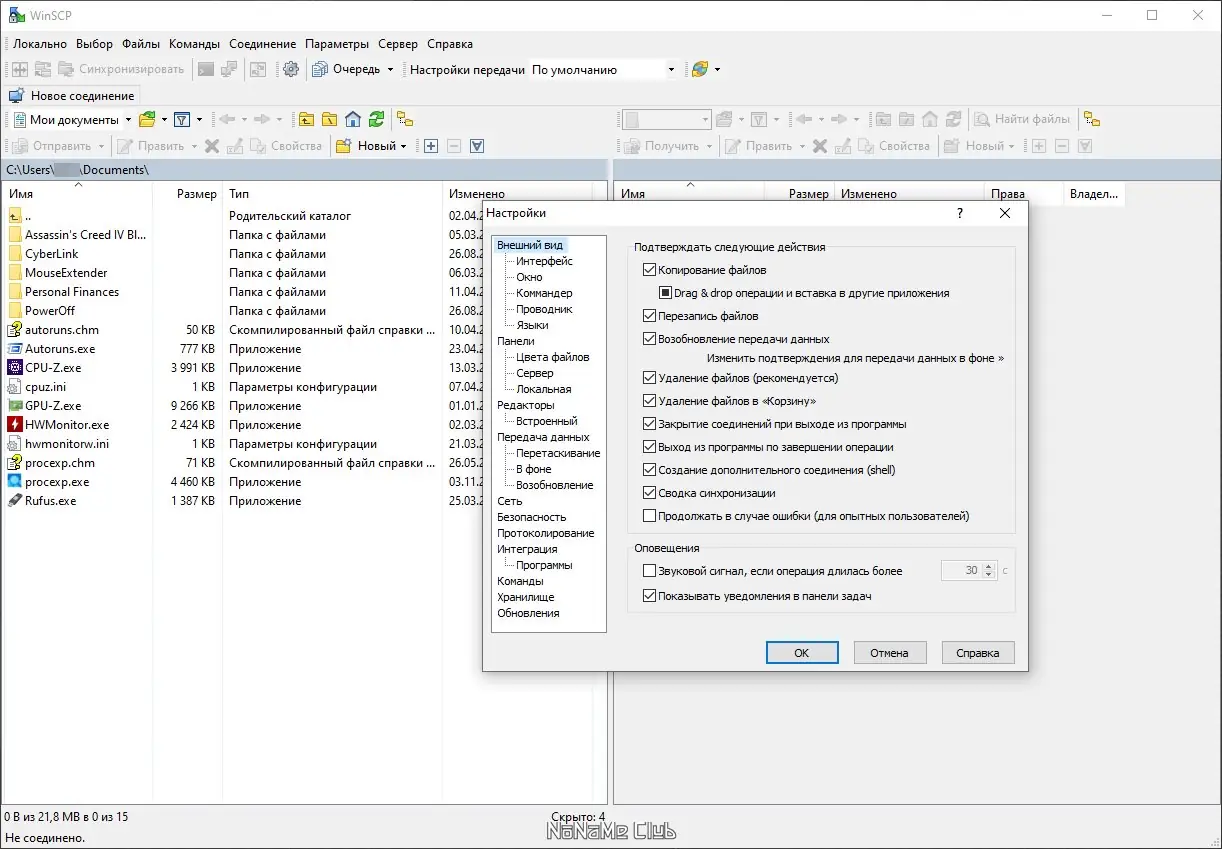The height and width of the screenshot is (849, 1222).
Task: Open the "Мои документы" drive dropdown
Action: [128, 120]
